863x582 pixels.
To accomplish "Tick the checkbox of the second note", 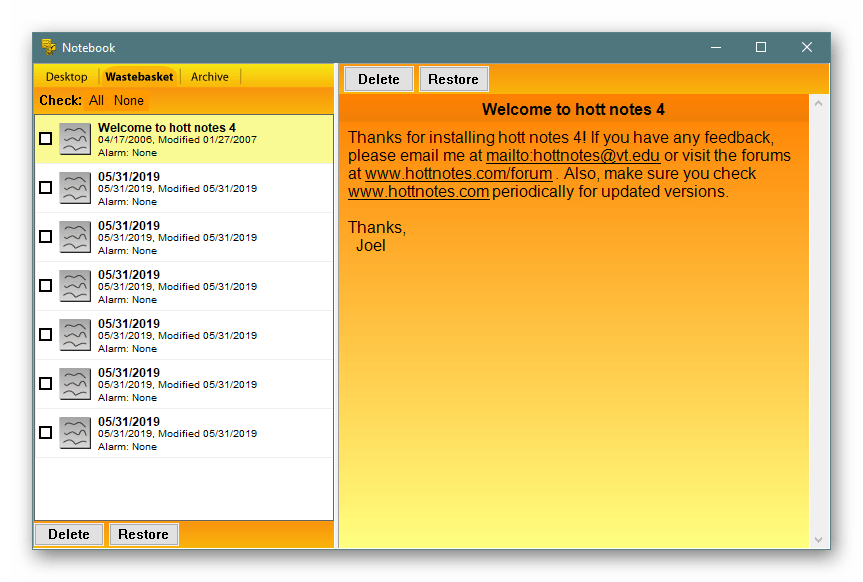I will 45,188.
